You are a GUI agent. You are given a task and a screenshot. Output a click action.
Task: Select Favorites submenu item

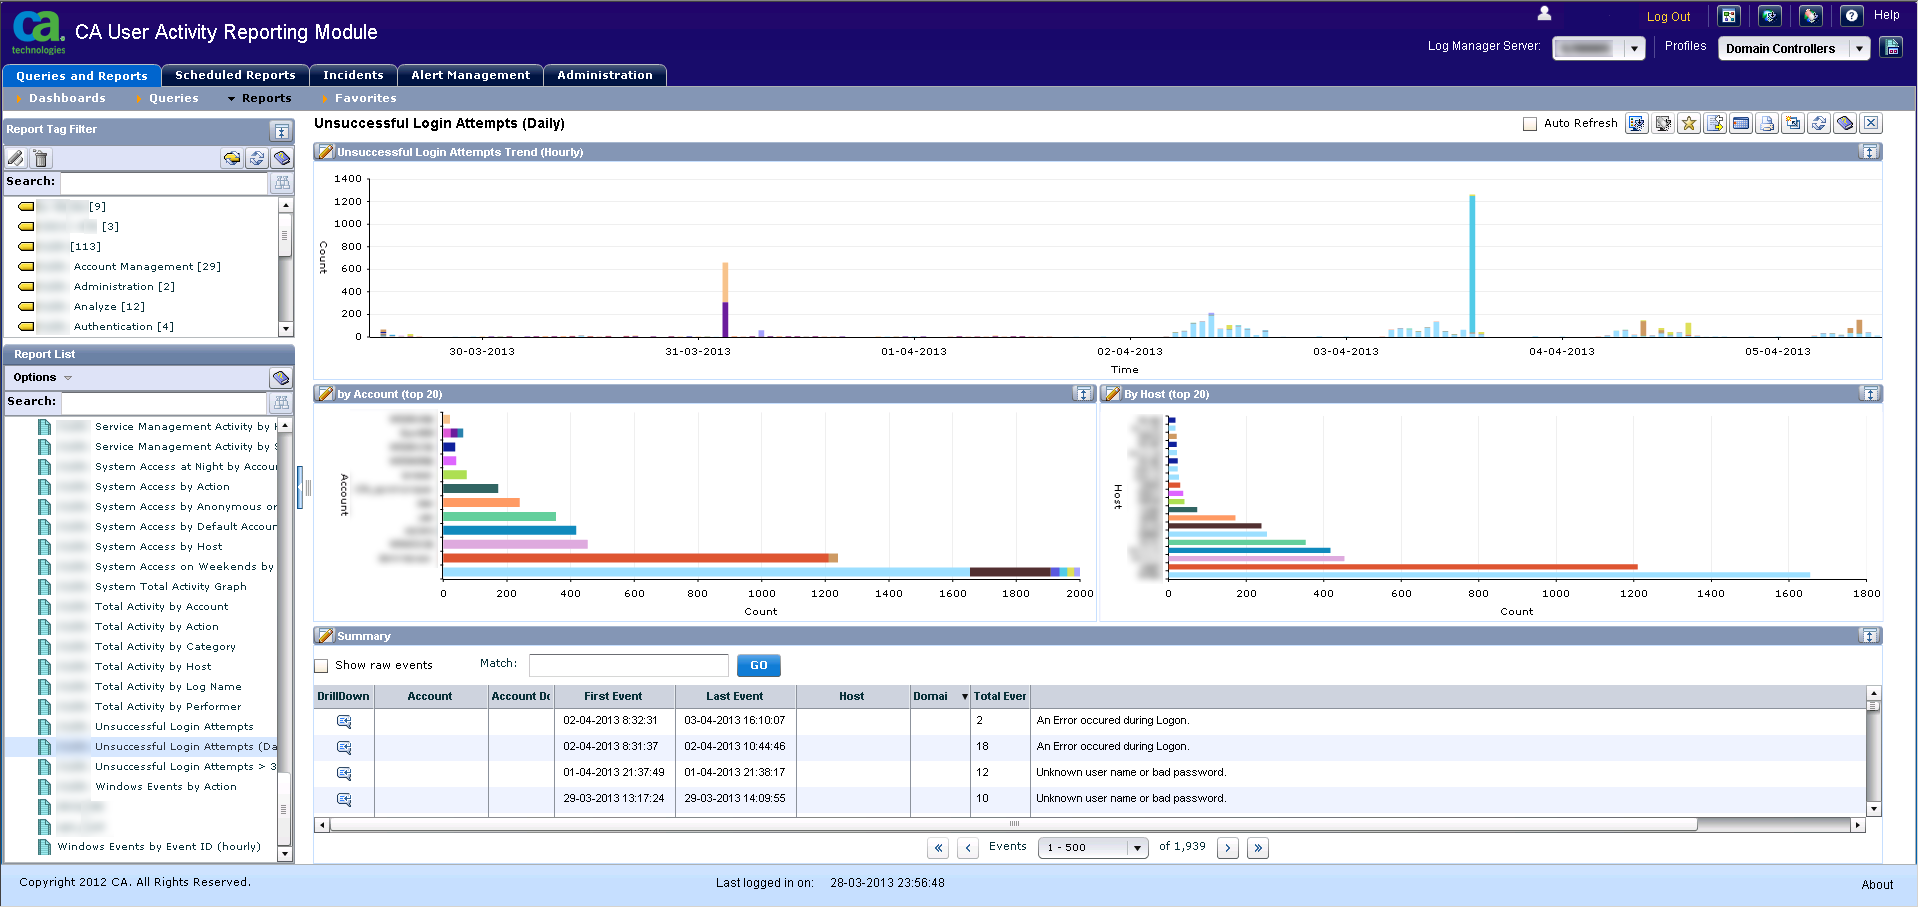point(365,98)
